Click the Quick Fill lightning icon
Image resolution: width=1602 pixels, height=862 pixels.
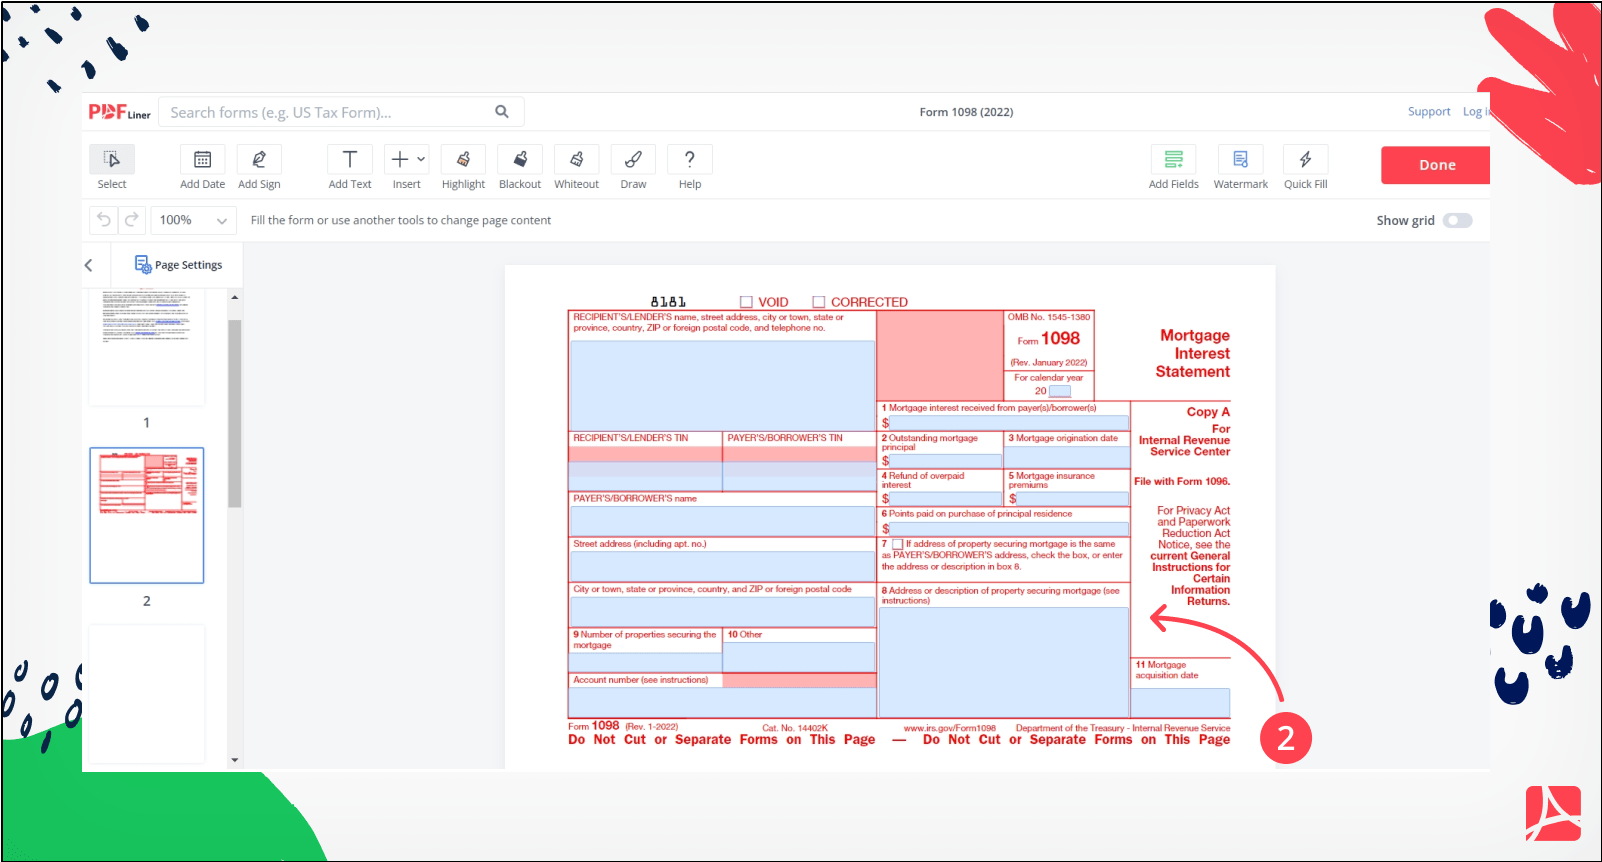[1305, 160]
